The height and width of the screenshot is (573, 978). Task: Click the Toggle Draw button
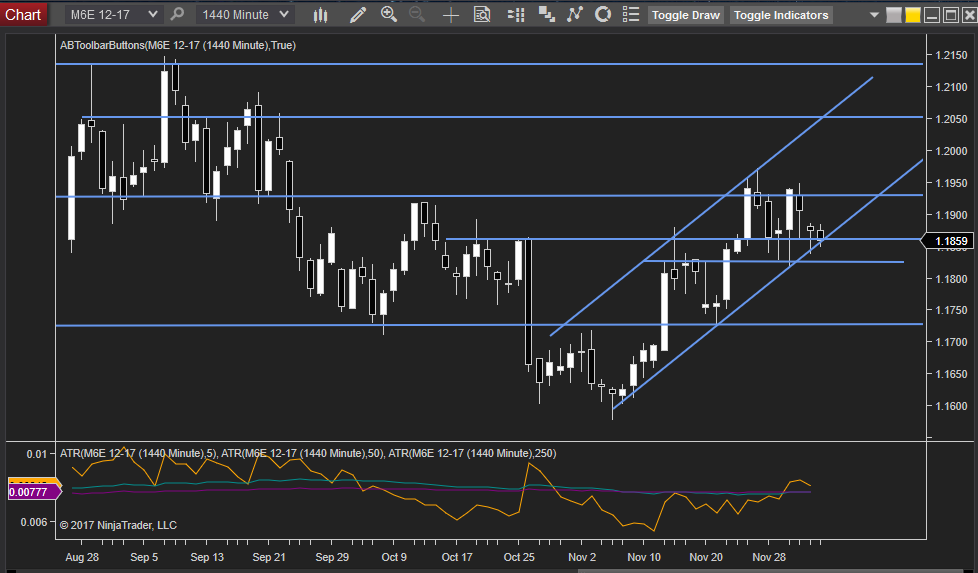[685, 15]
